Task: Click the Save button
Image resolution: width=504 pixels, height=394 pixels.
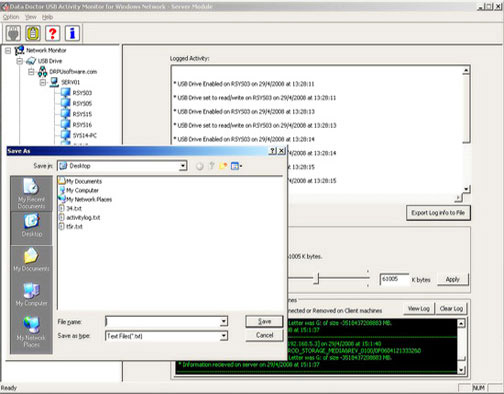Action: click(x=264, y=322)
